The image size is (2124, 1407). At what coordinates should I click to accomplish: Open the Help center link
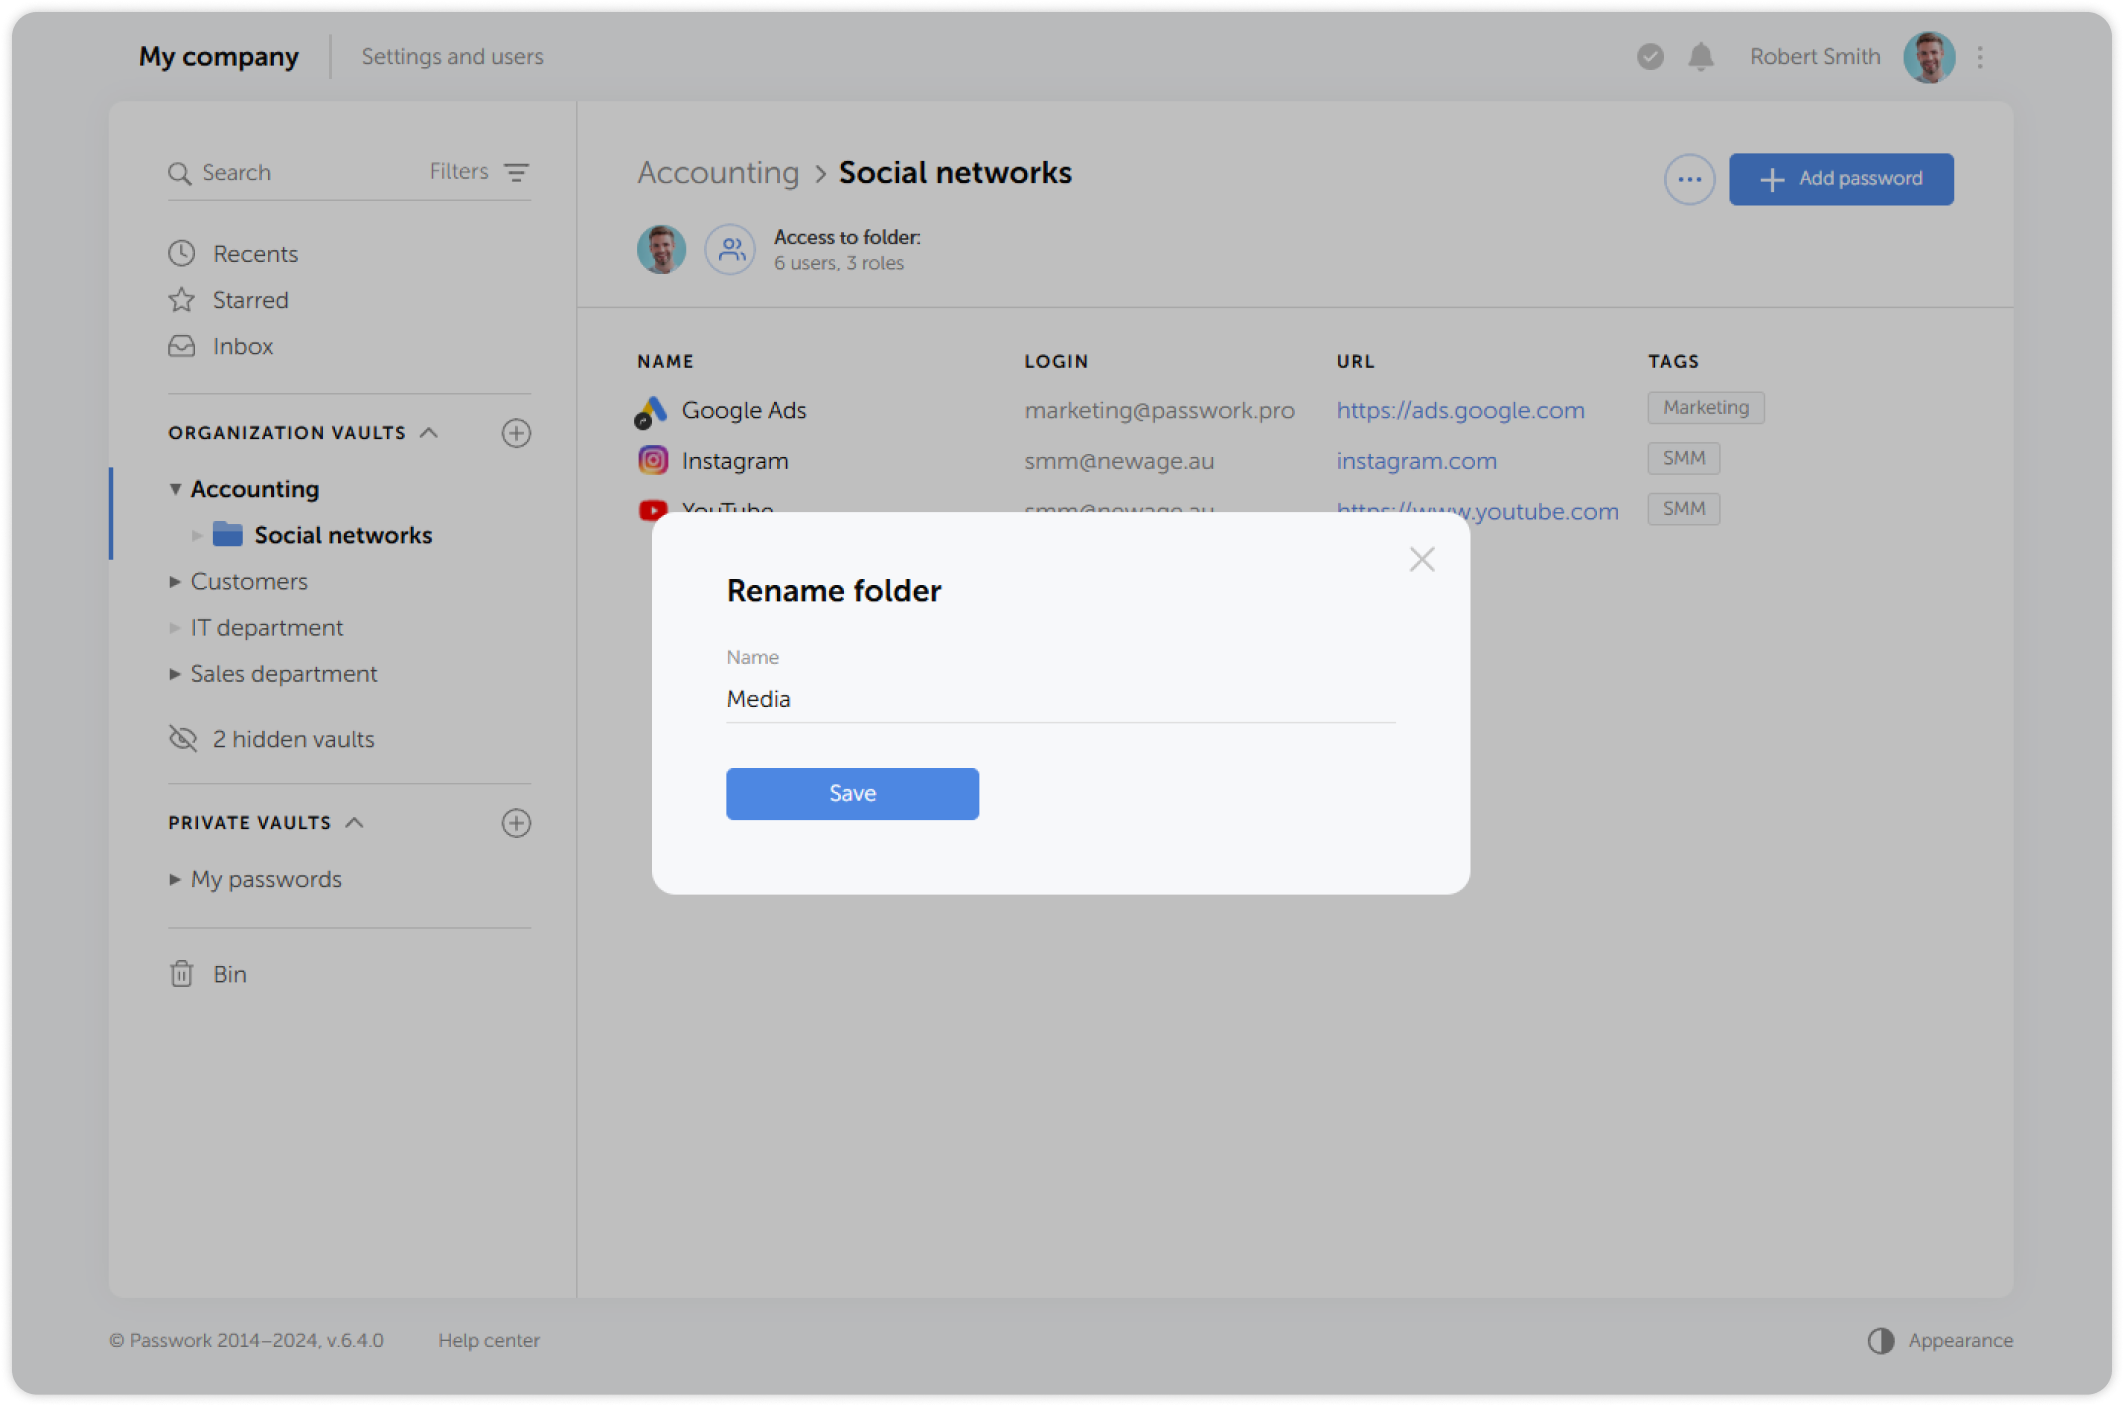488,1340
